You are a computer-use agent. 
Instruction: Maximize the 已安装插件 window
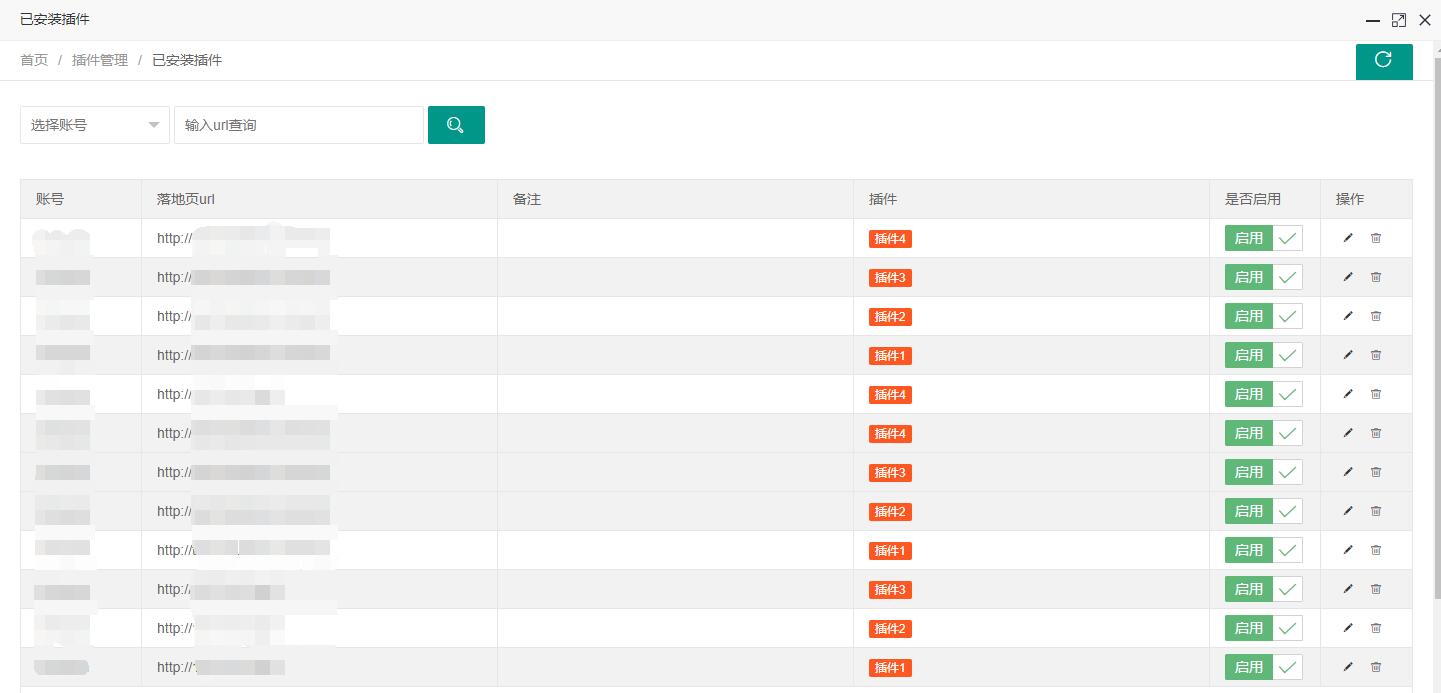1399,20
